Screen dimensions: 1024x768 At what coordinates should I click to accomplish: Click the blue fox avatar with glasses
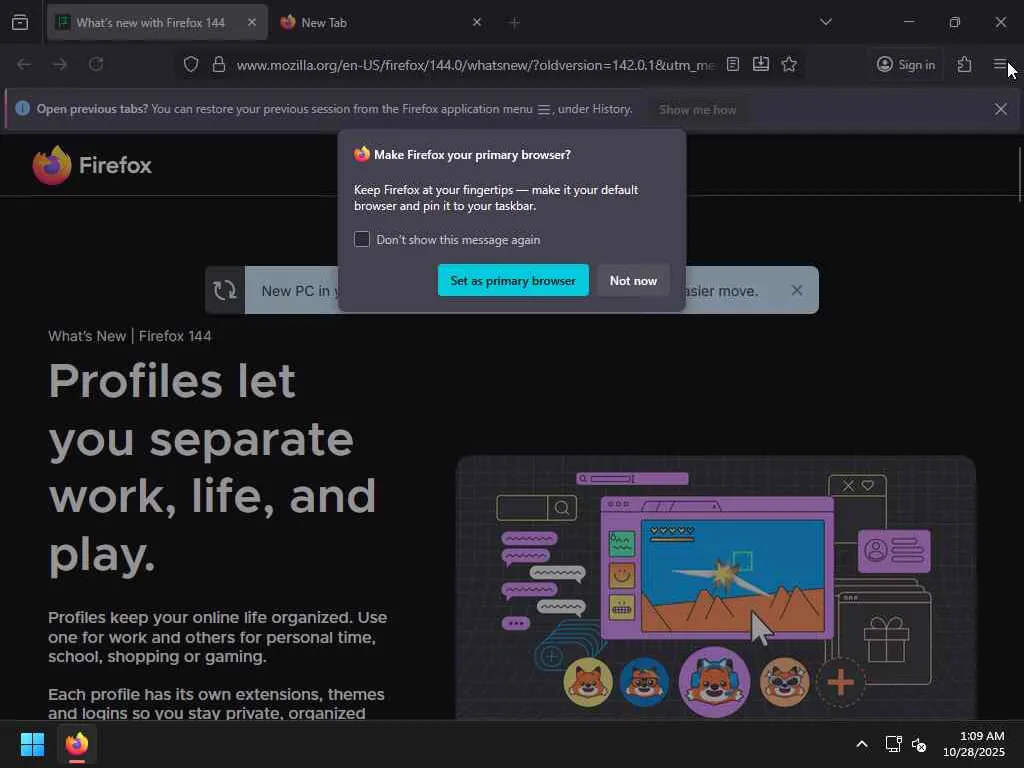pos(645,682)
